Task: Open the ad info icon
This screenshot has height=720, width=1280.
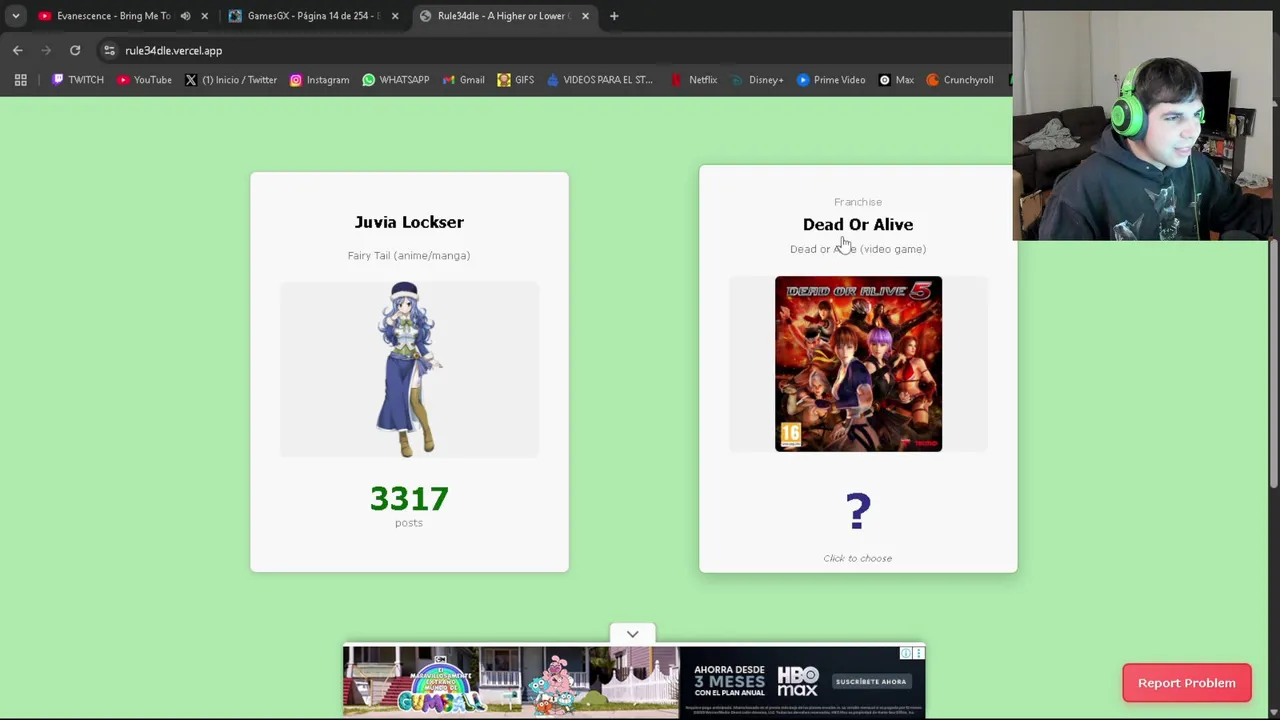Action: tap(906, 653)
